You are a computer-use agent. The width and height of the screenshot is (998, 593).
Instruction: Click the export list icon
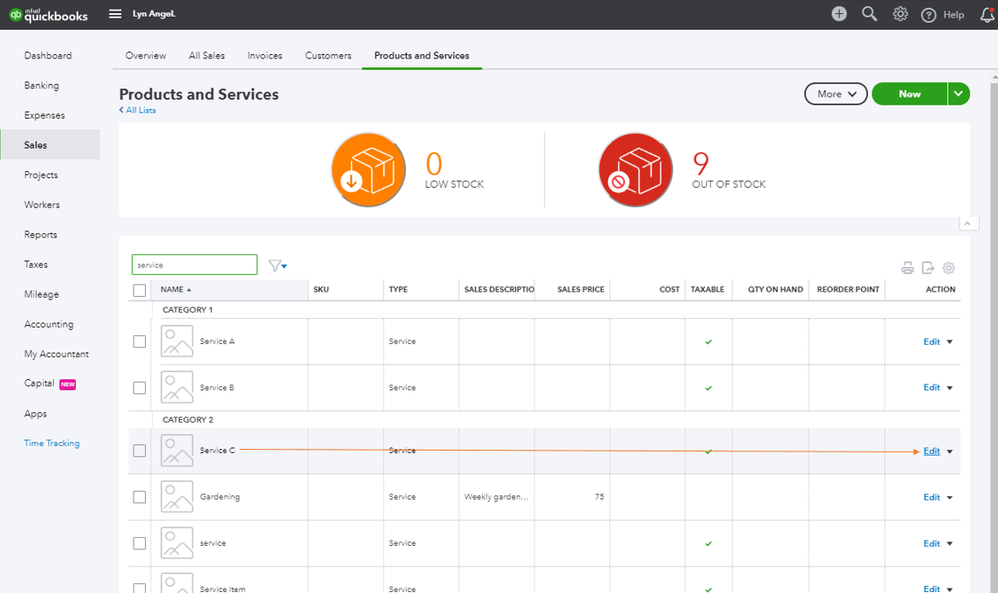[928, 268]
